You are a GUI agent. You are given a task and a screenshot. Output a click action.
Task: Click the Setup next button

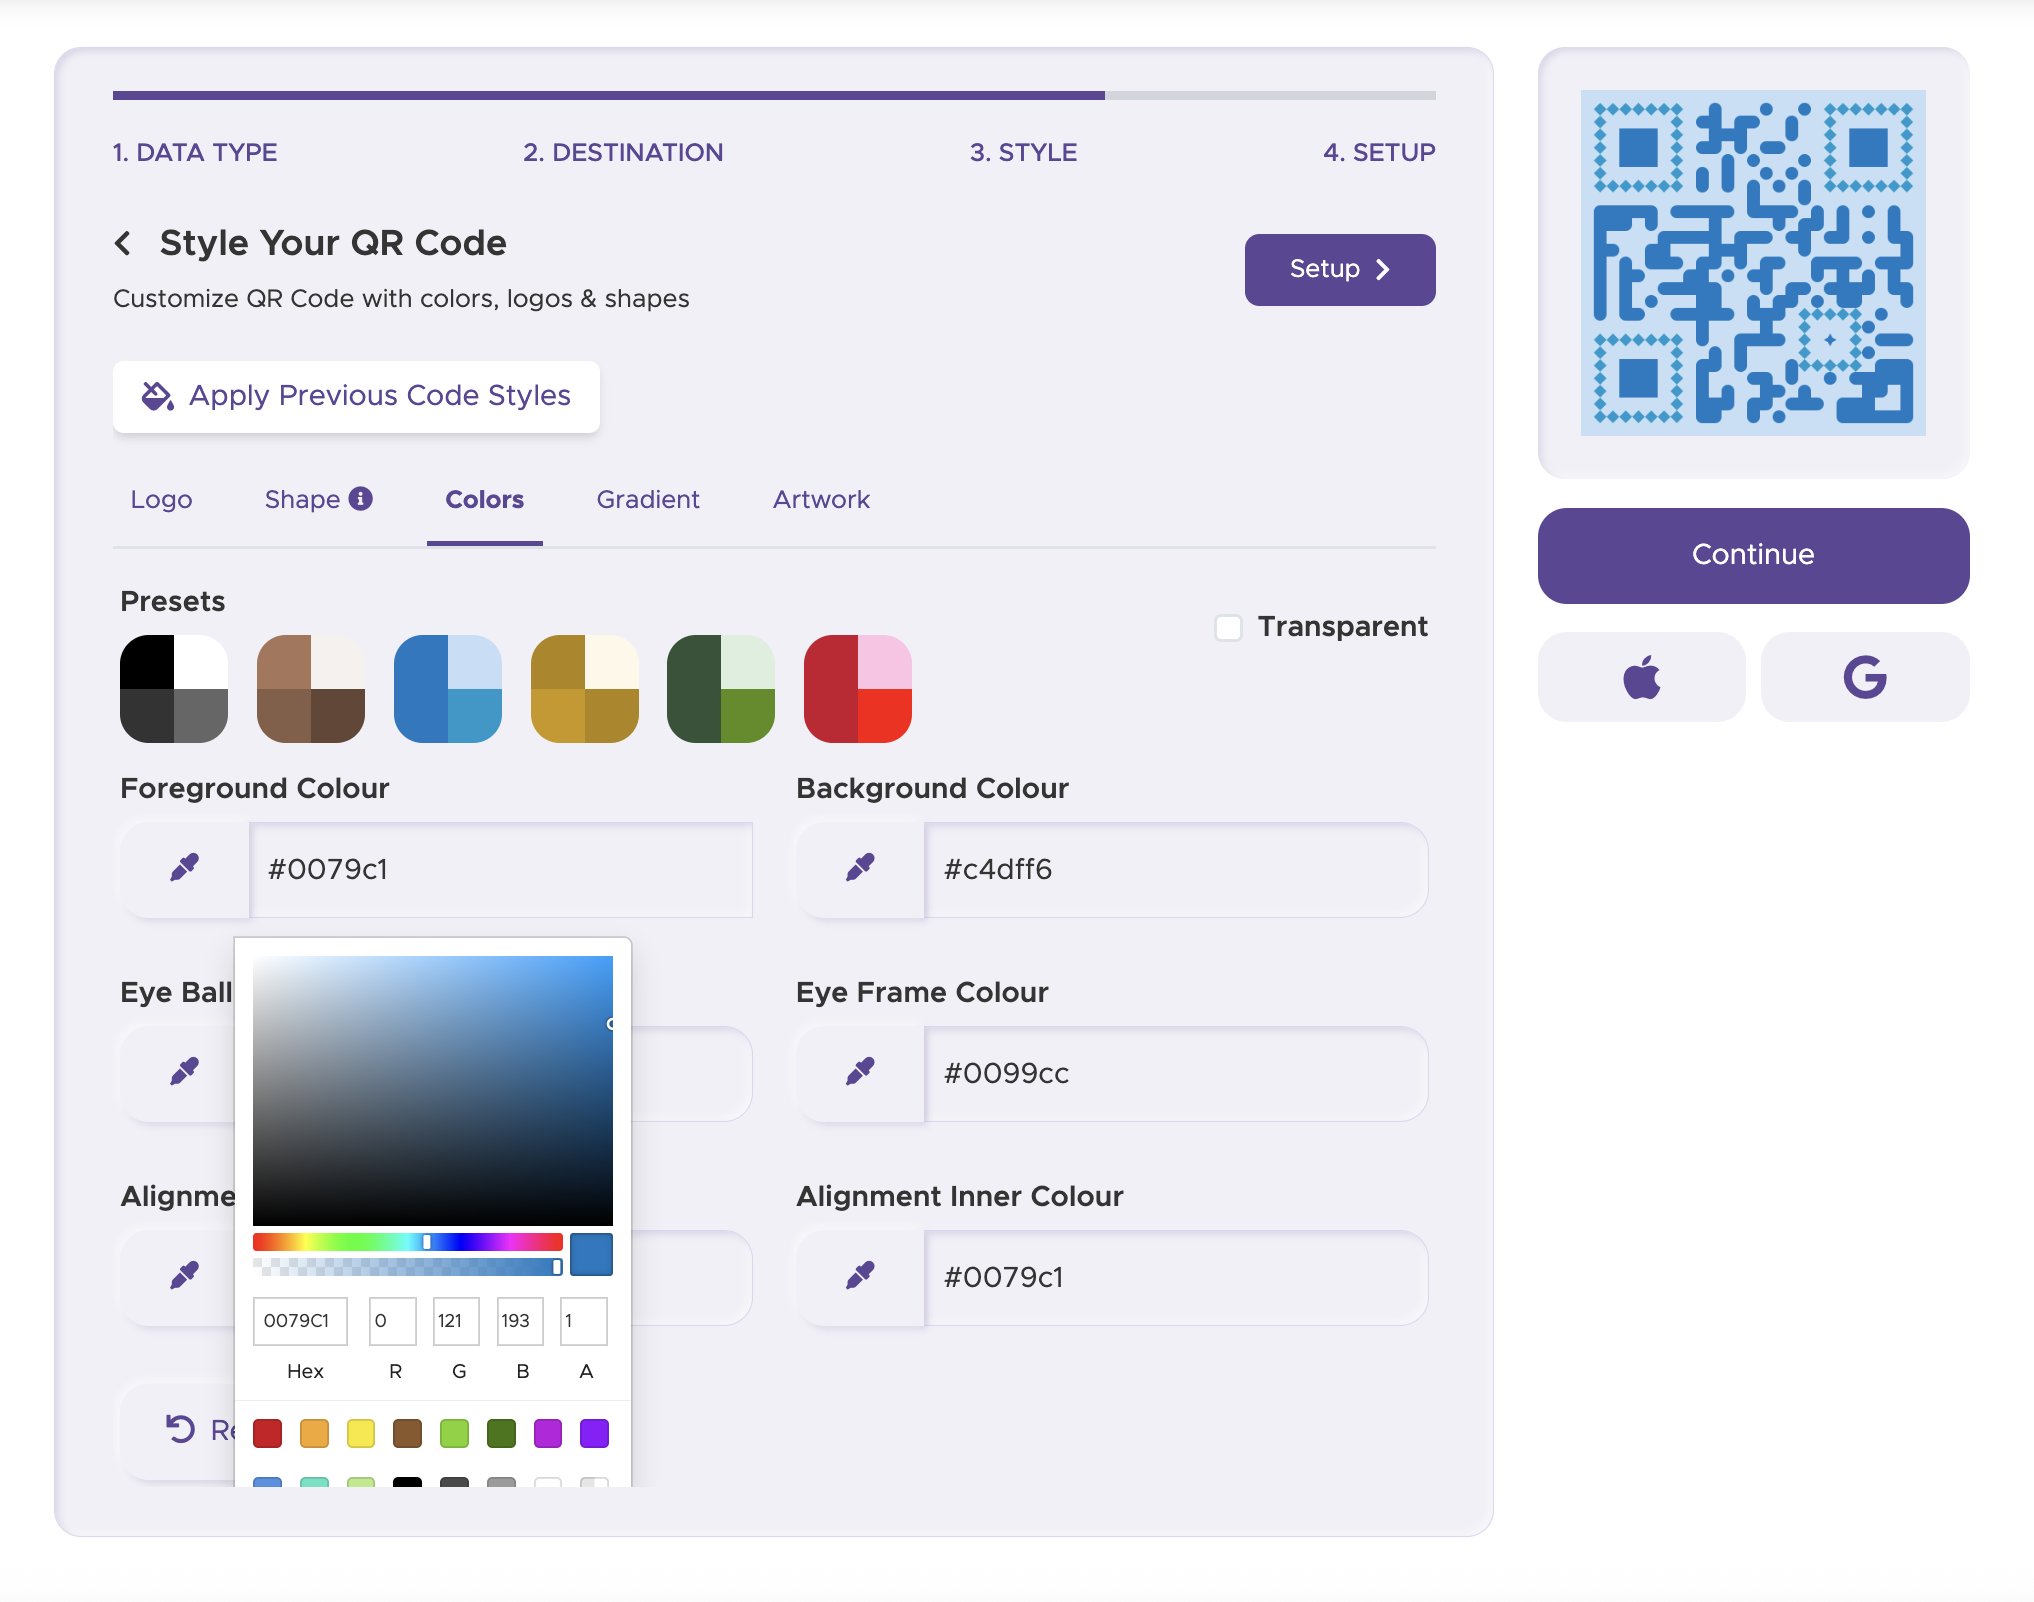point(1339,269)
